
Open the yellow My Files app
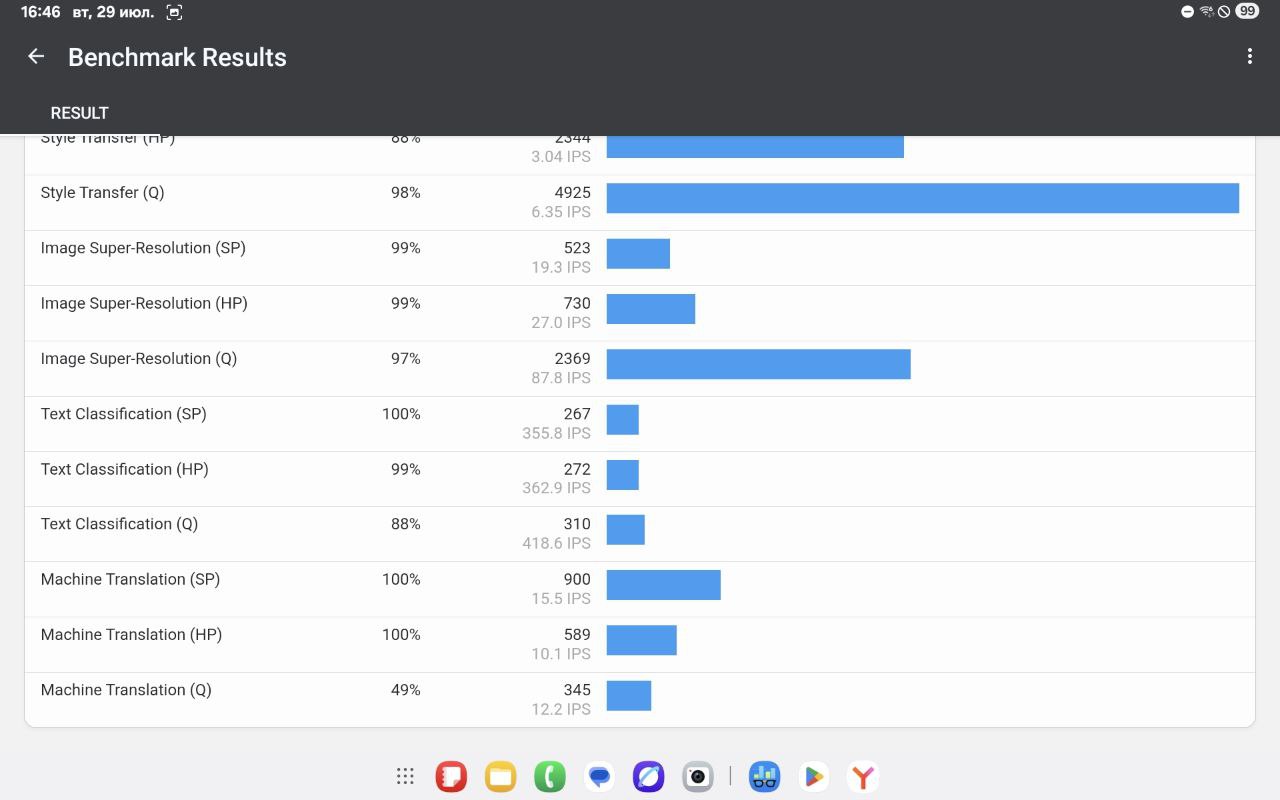500,776
